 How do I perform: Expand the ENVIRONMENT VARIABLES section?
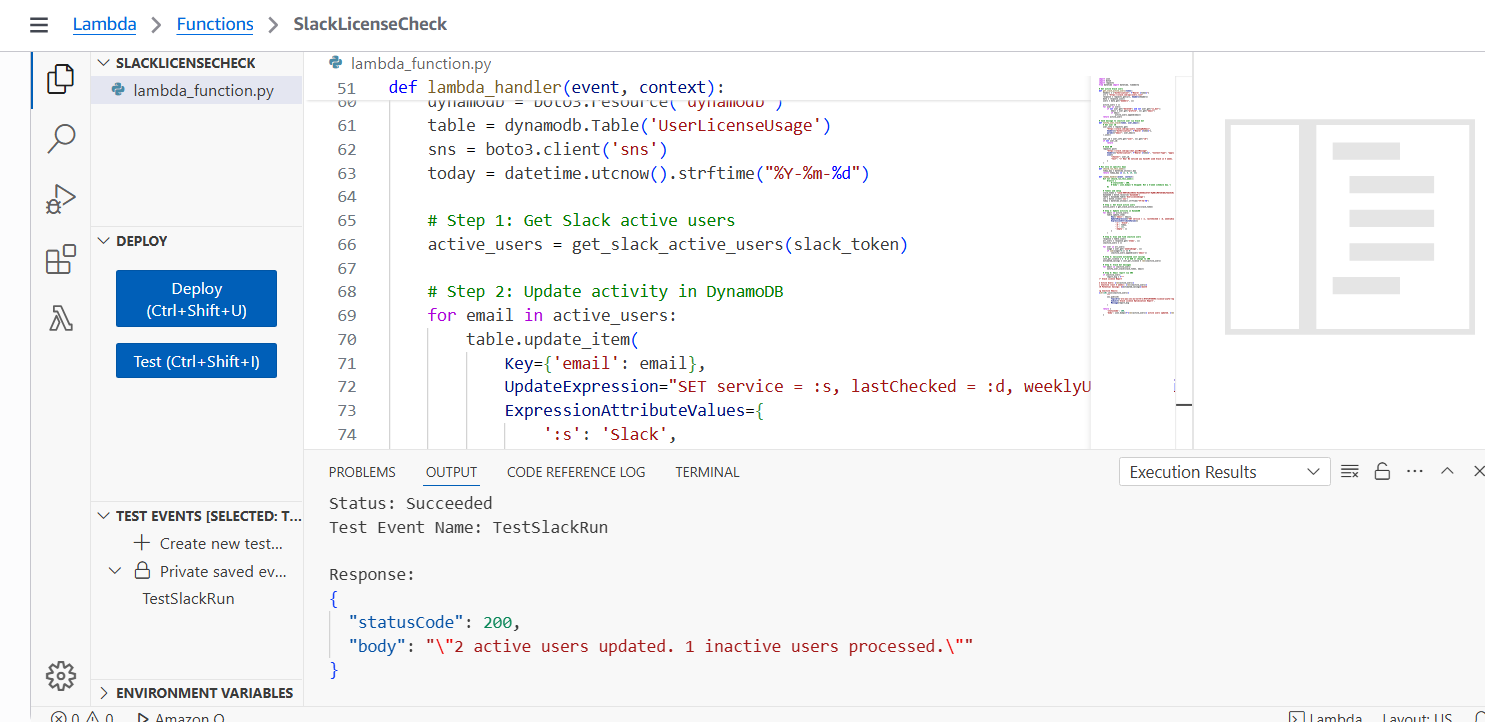103,693
